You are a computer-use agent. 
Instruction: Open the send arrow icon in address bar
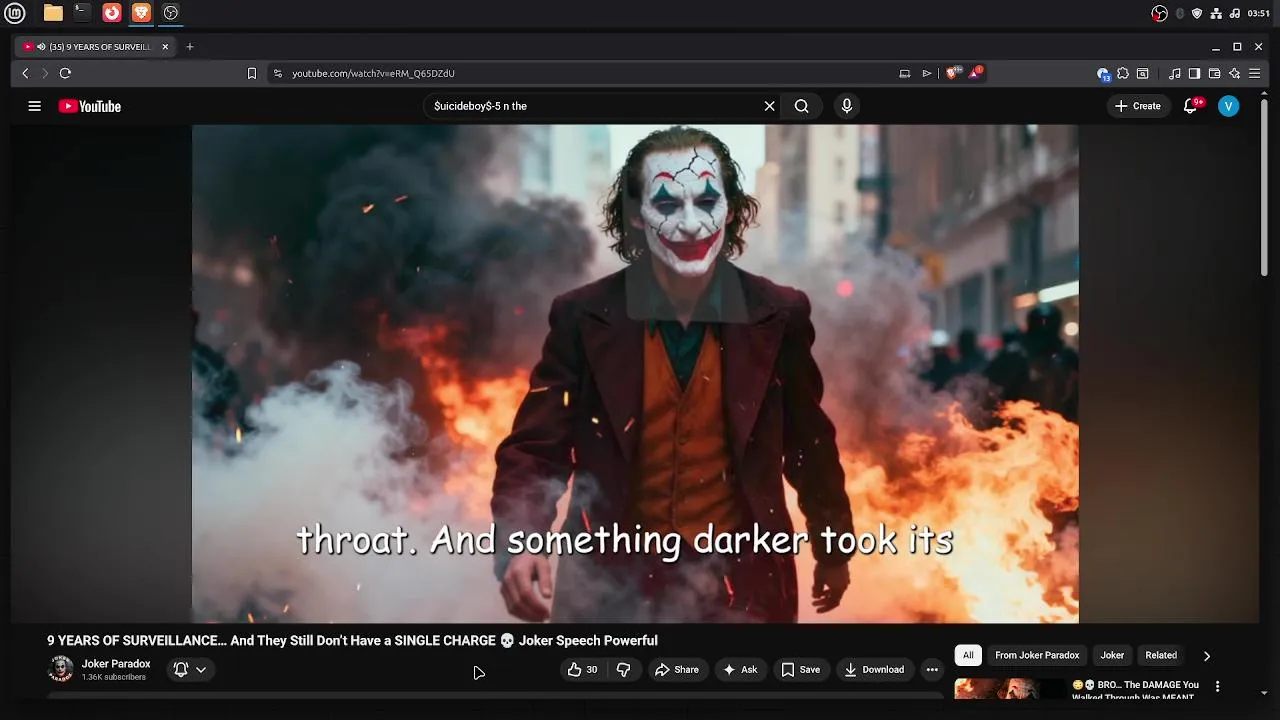pos(927,73)
